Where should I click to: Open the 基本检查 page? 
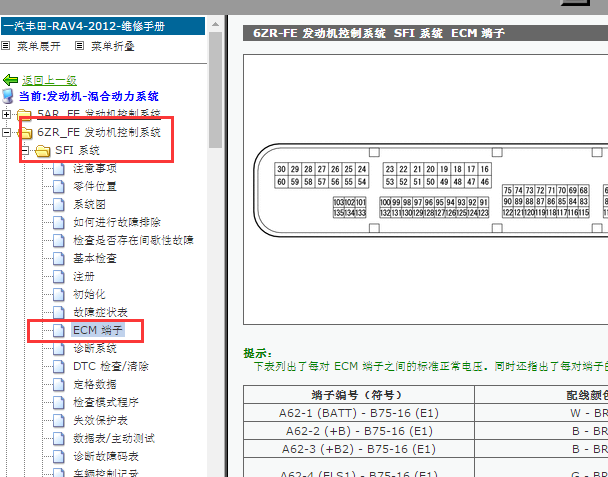pyautogui.click(x=95, y=258)
